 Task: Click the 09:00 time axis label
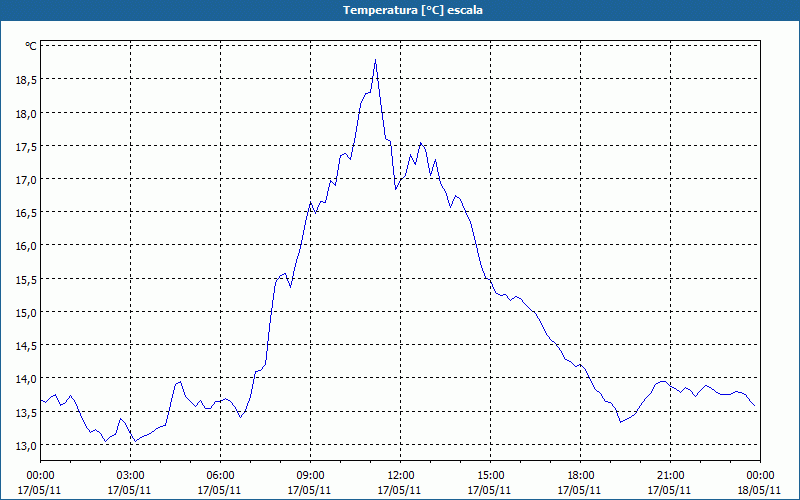[310, 476]
